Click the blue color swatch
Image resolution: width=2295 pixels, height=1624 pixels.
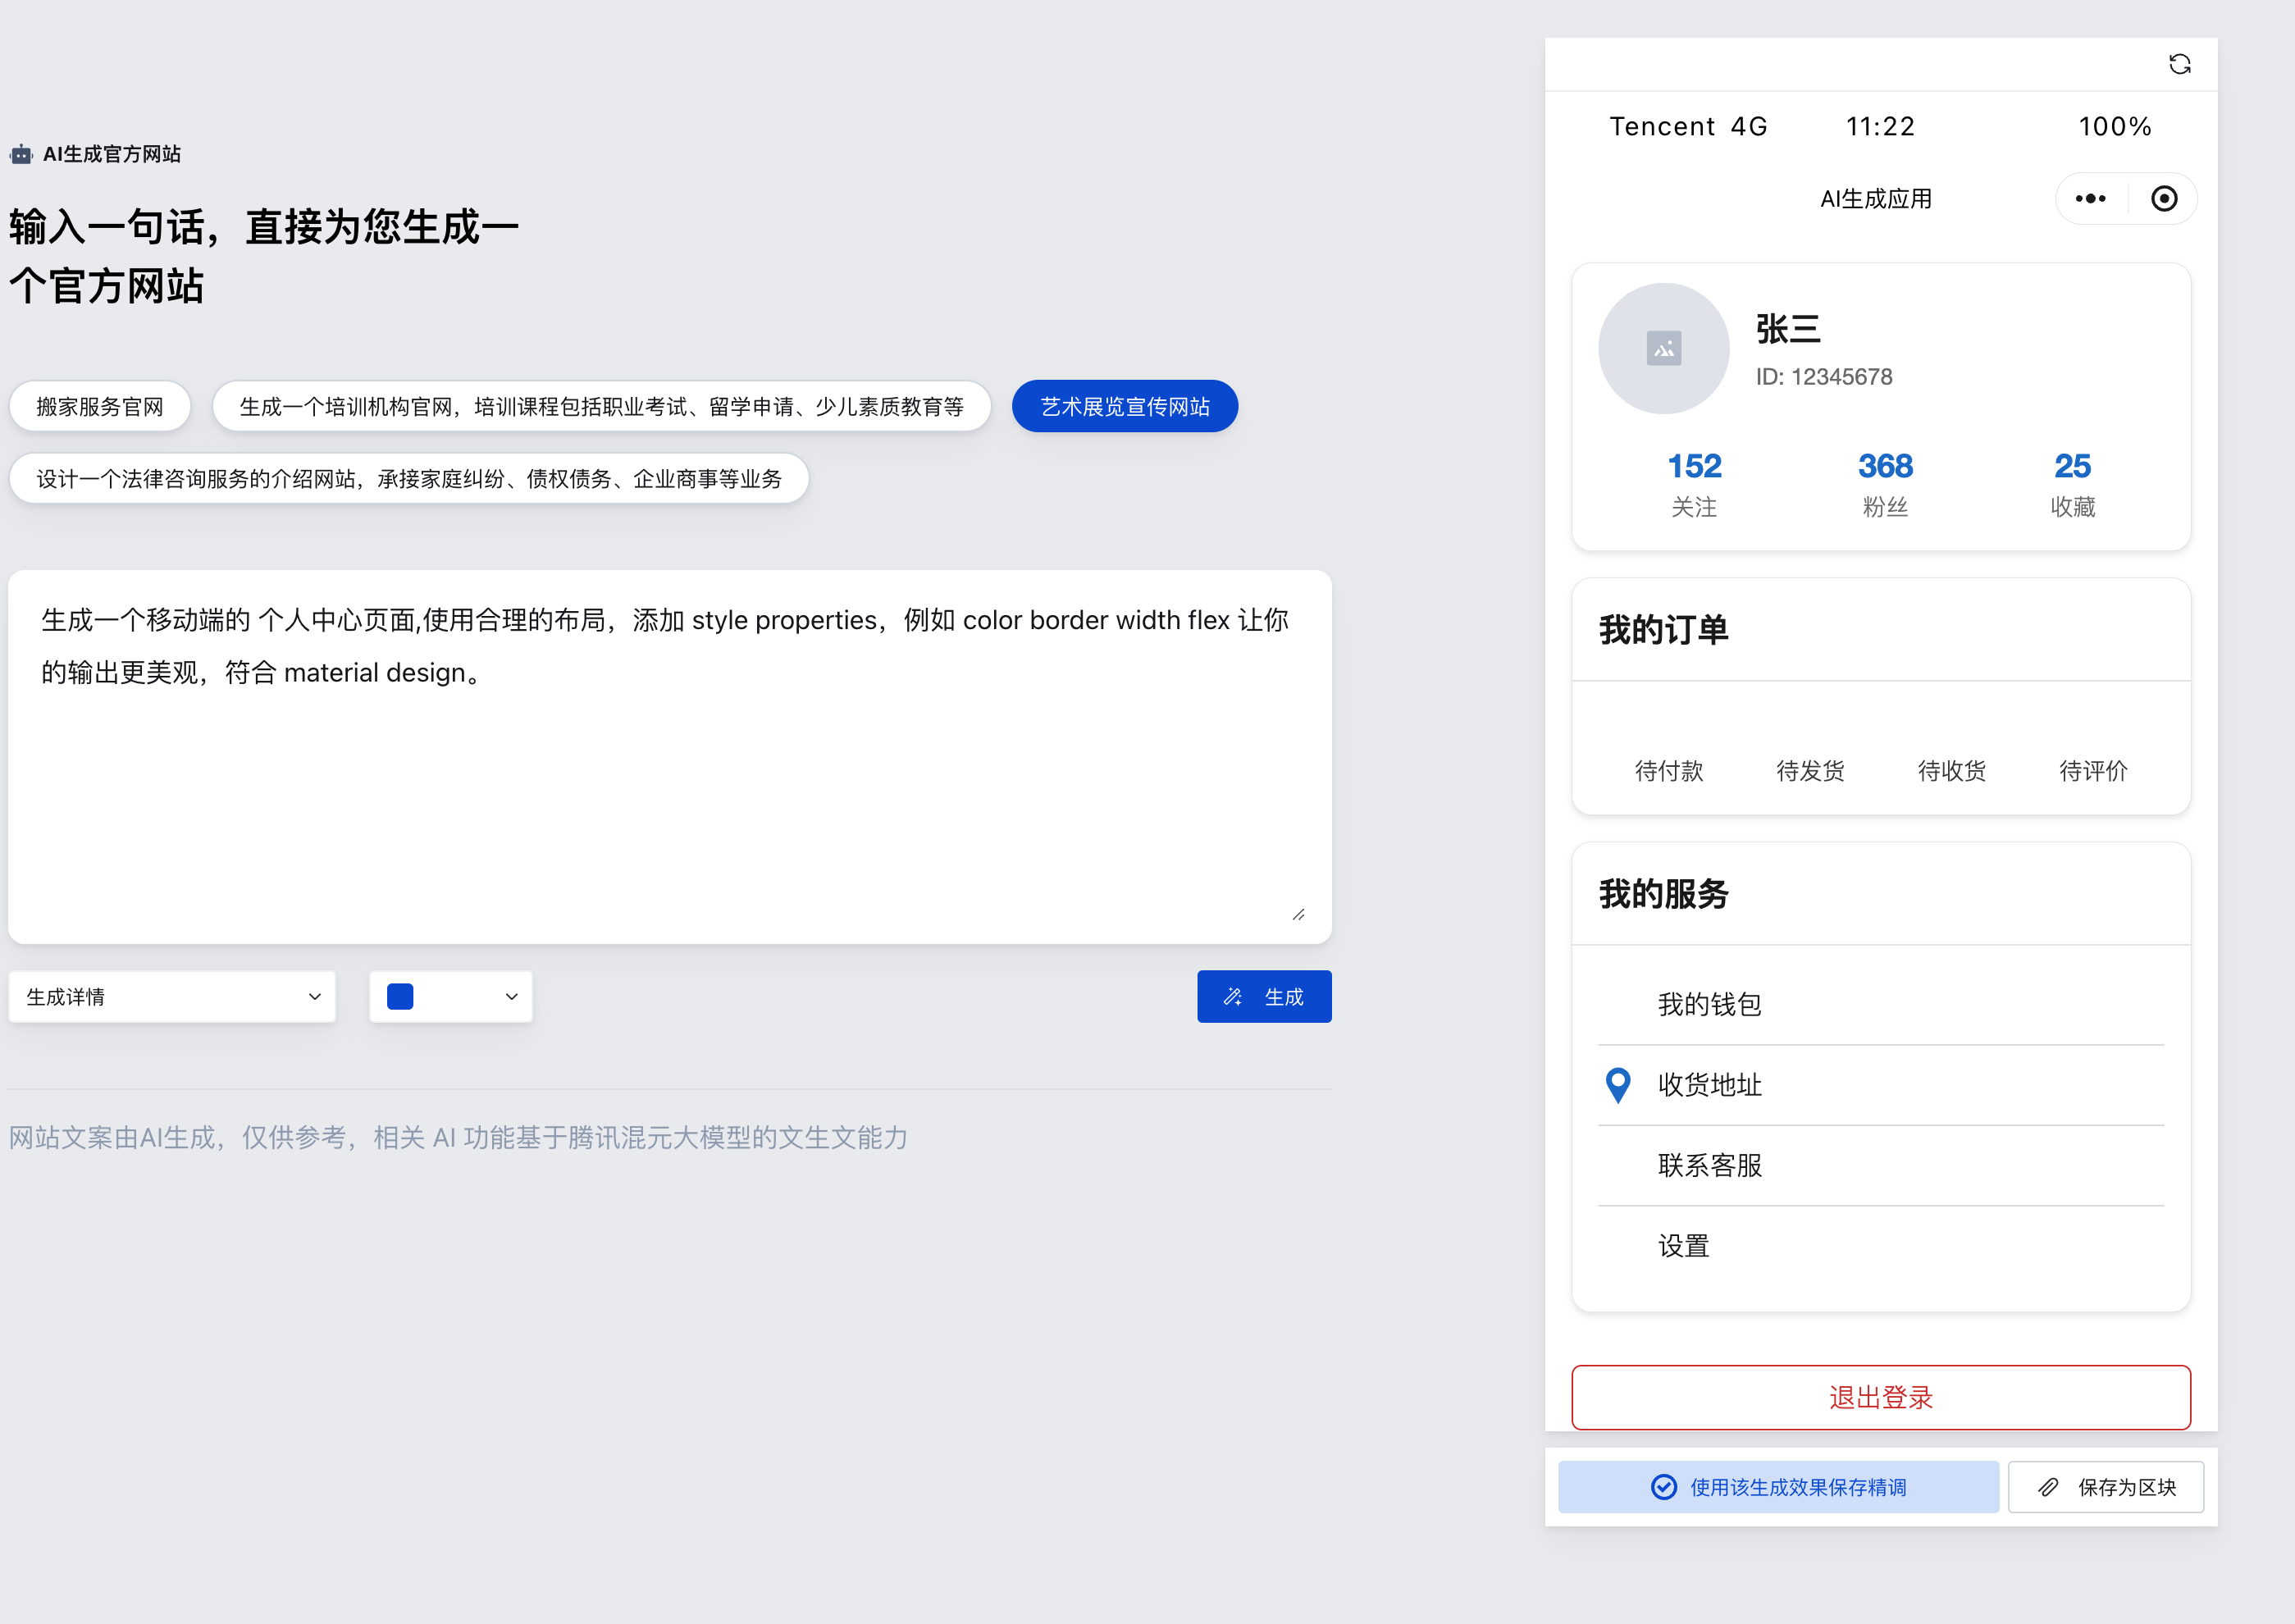[x=400, y=997]
